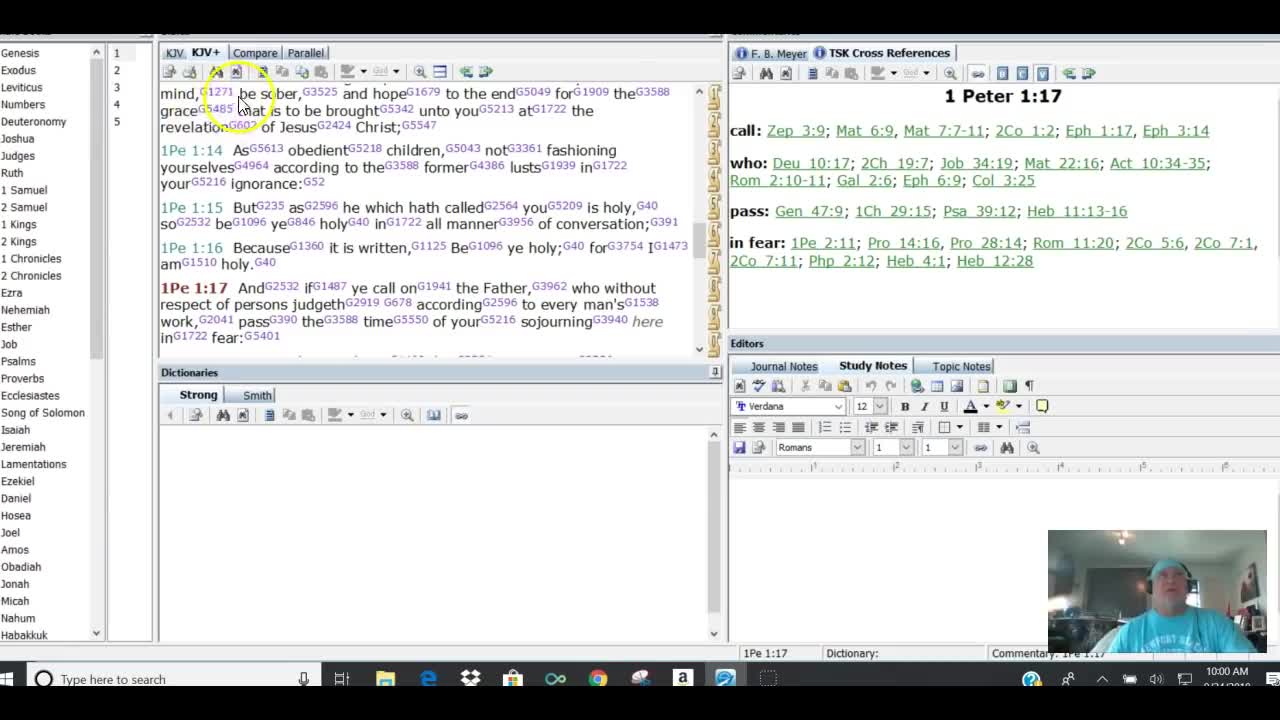The width and height of the screenshot is (1280, 720).
Task: Toggle book sync B button in Commentary
Action: click(1003, 73)
